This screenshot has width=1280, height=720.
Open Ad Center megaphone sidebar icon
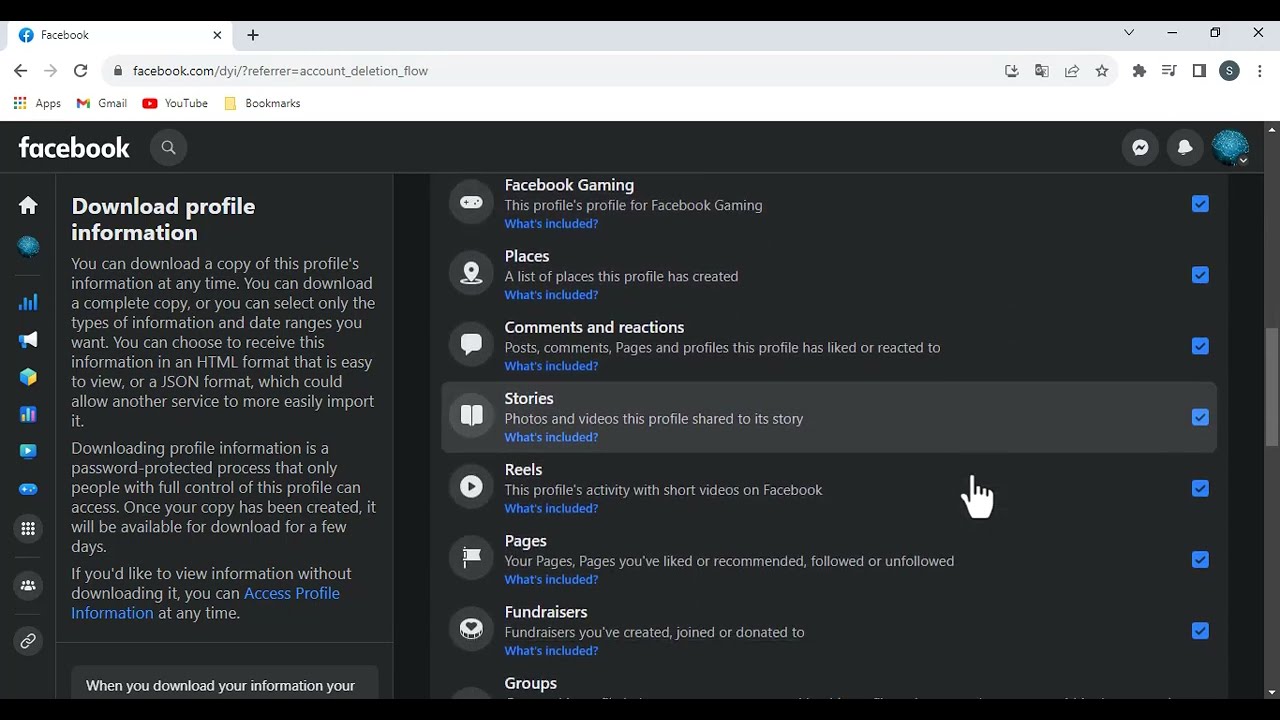pos(28,340)
